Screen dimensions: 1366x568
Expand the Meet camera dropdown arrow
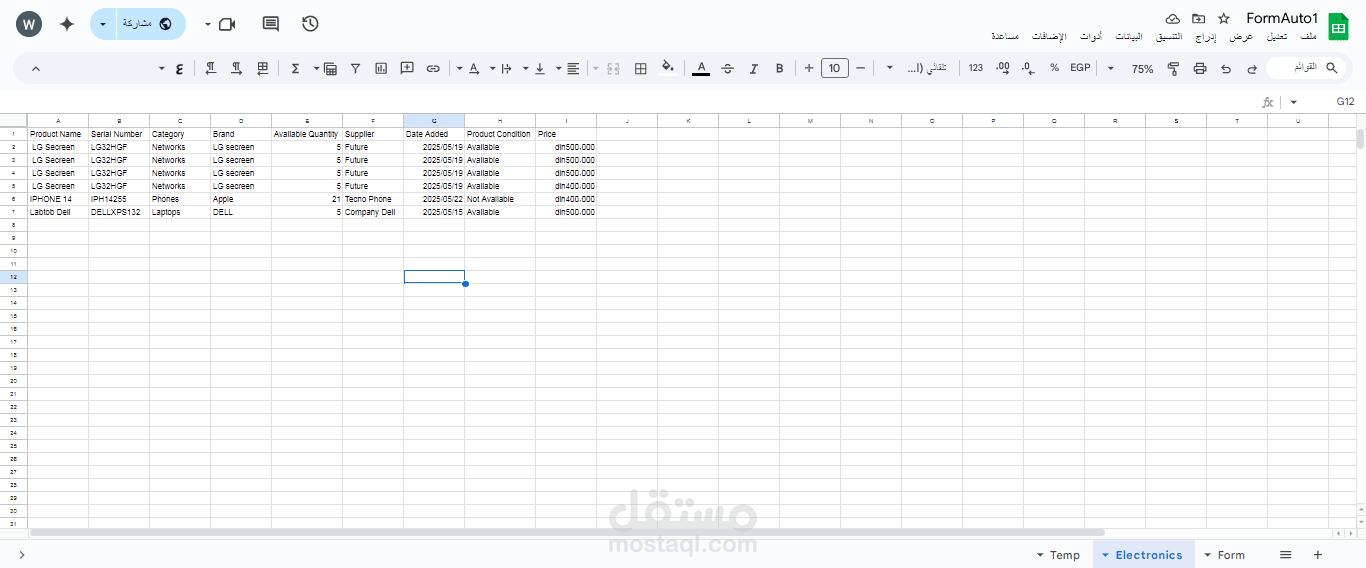click(x=207, y=24)
